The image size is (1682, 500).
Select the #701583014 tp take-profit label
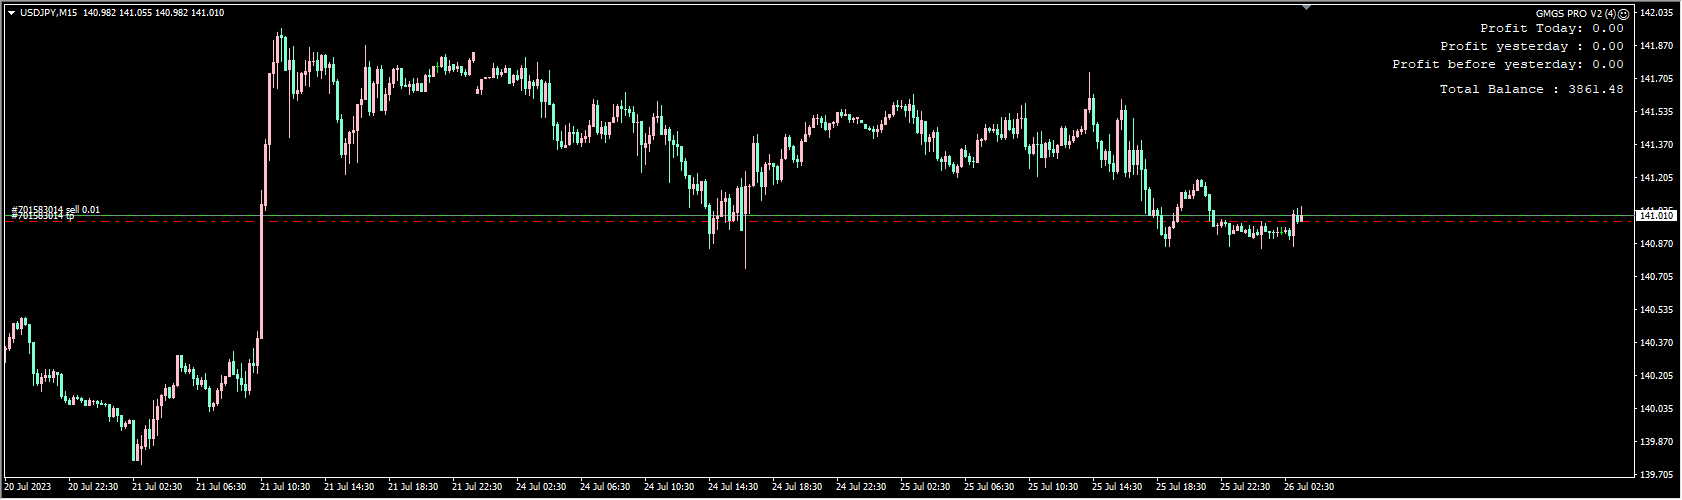(43, 216)
